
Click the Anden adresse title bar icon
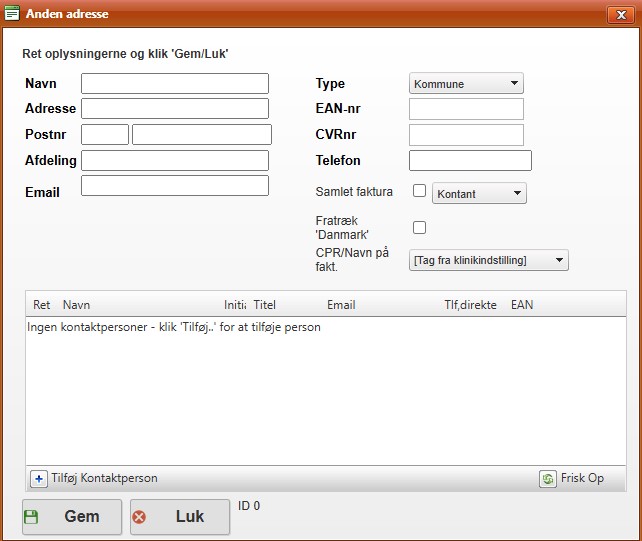pyautogui.click(x=12, y=14)
